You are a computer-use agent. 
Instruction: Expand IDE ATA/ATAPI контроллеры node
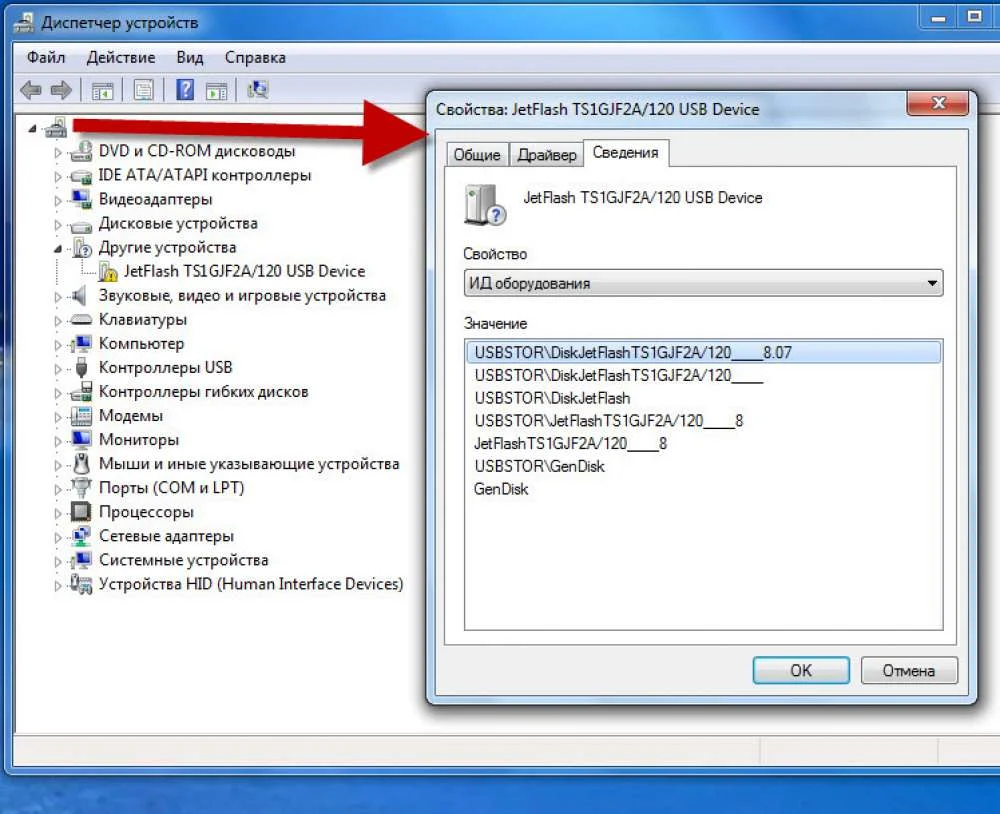57,177
